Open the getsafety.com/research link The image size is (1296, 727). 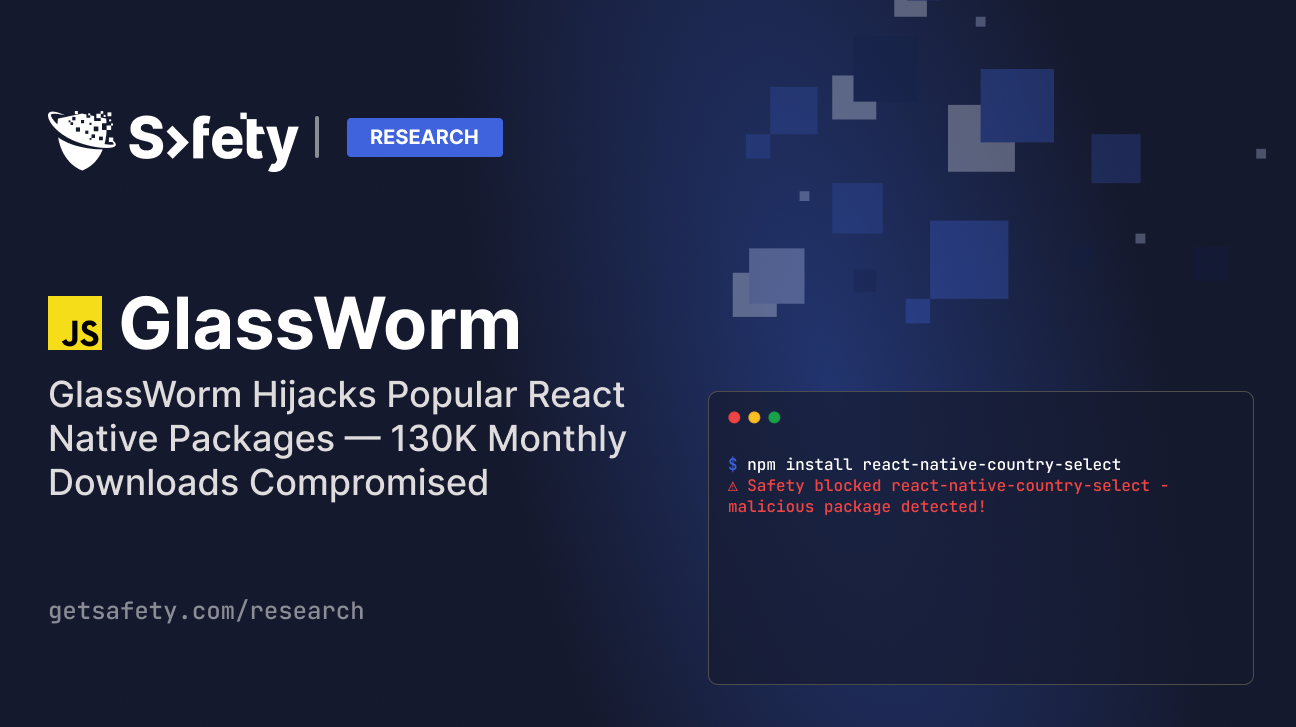(x=206, y=610)
